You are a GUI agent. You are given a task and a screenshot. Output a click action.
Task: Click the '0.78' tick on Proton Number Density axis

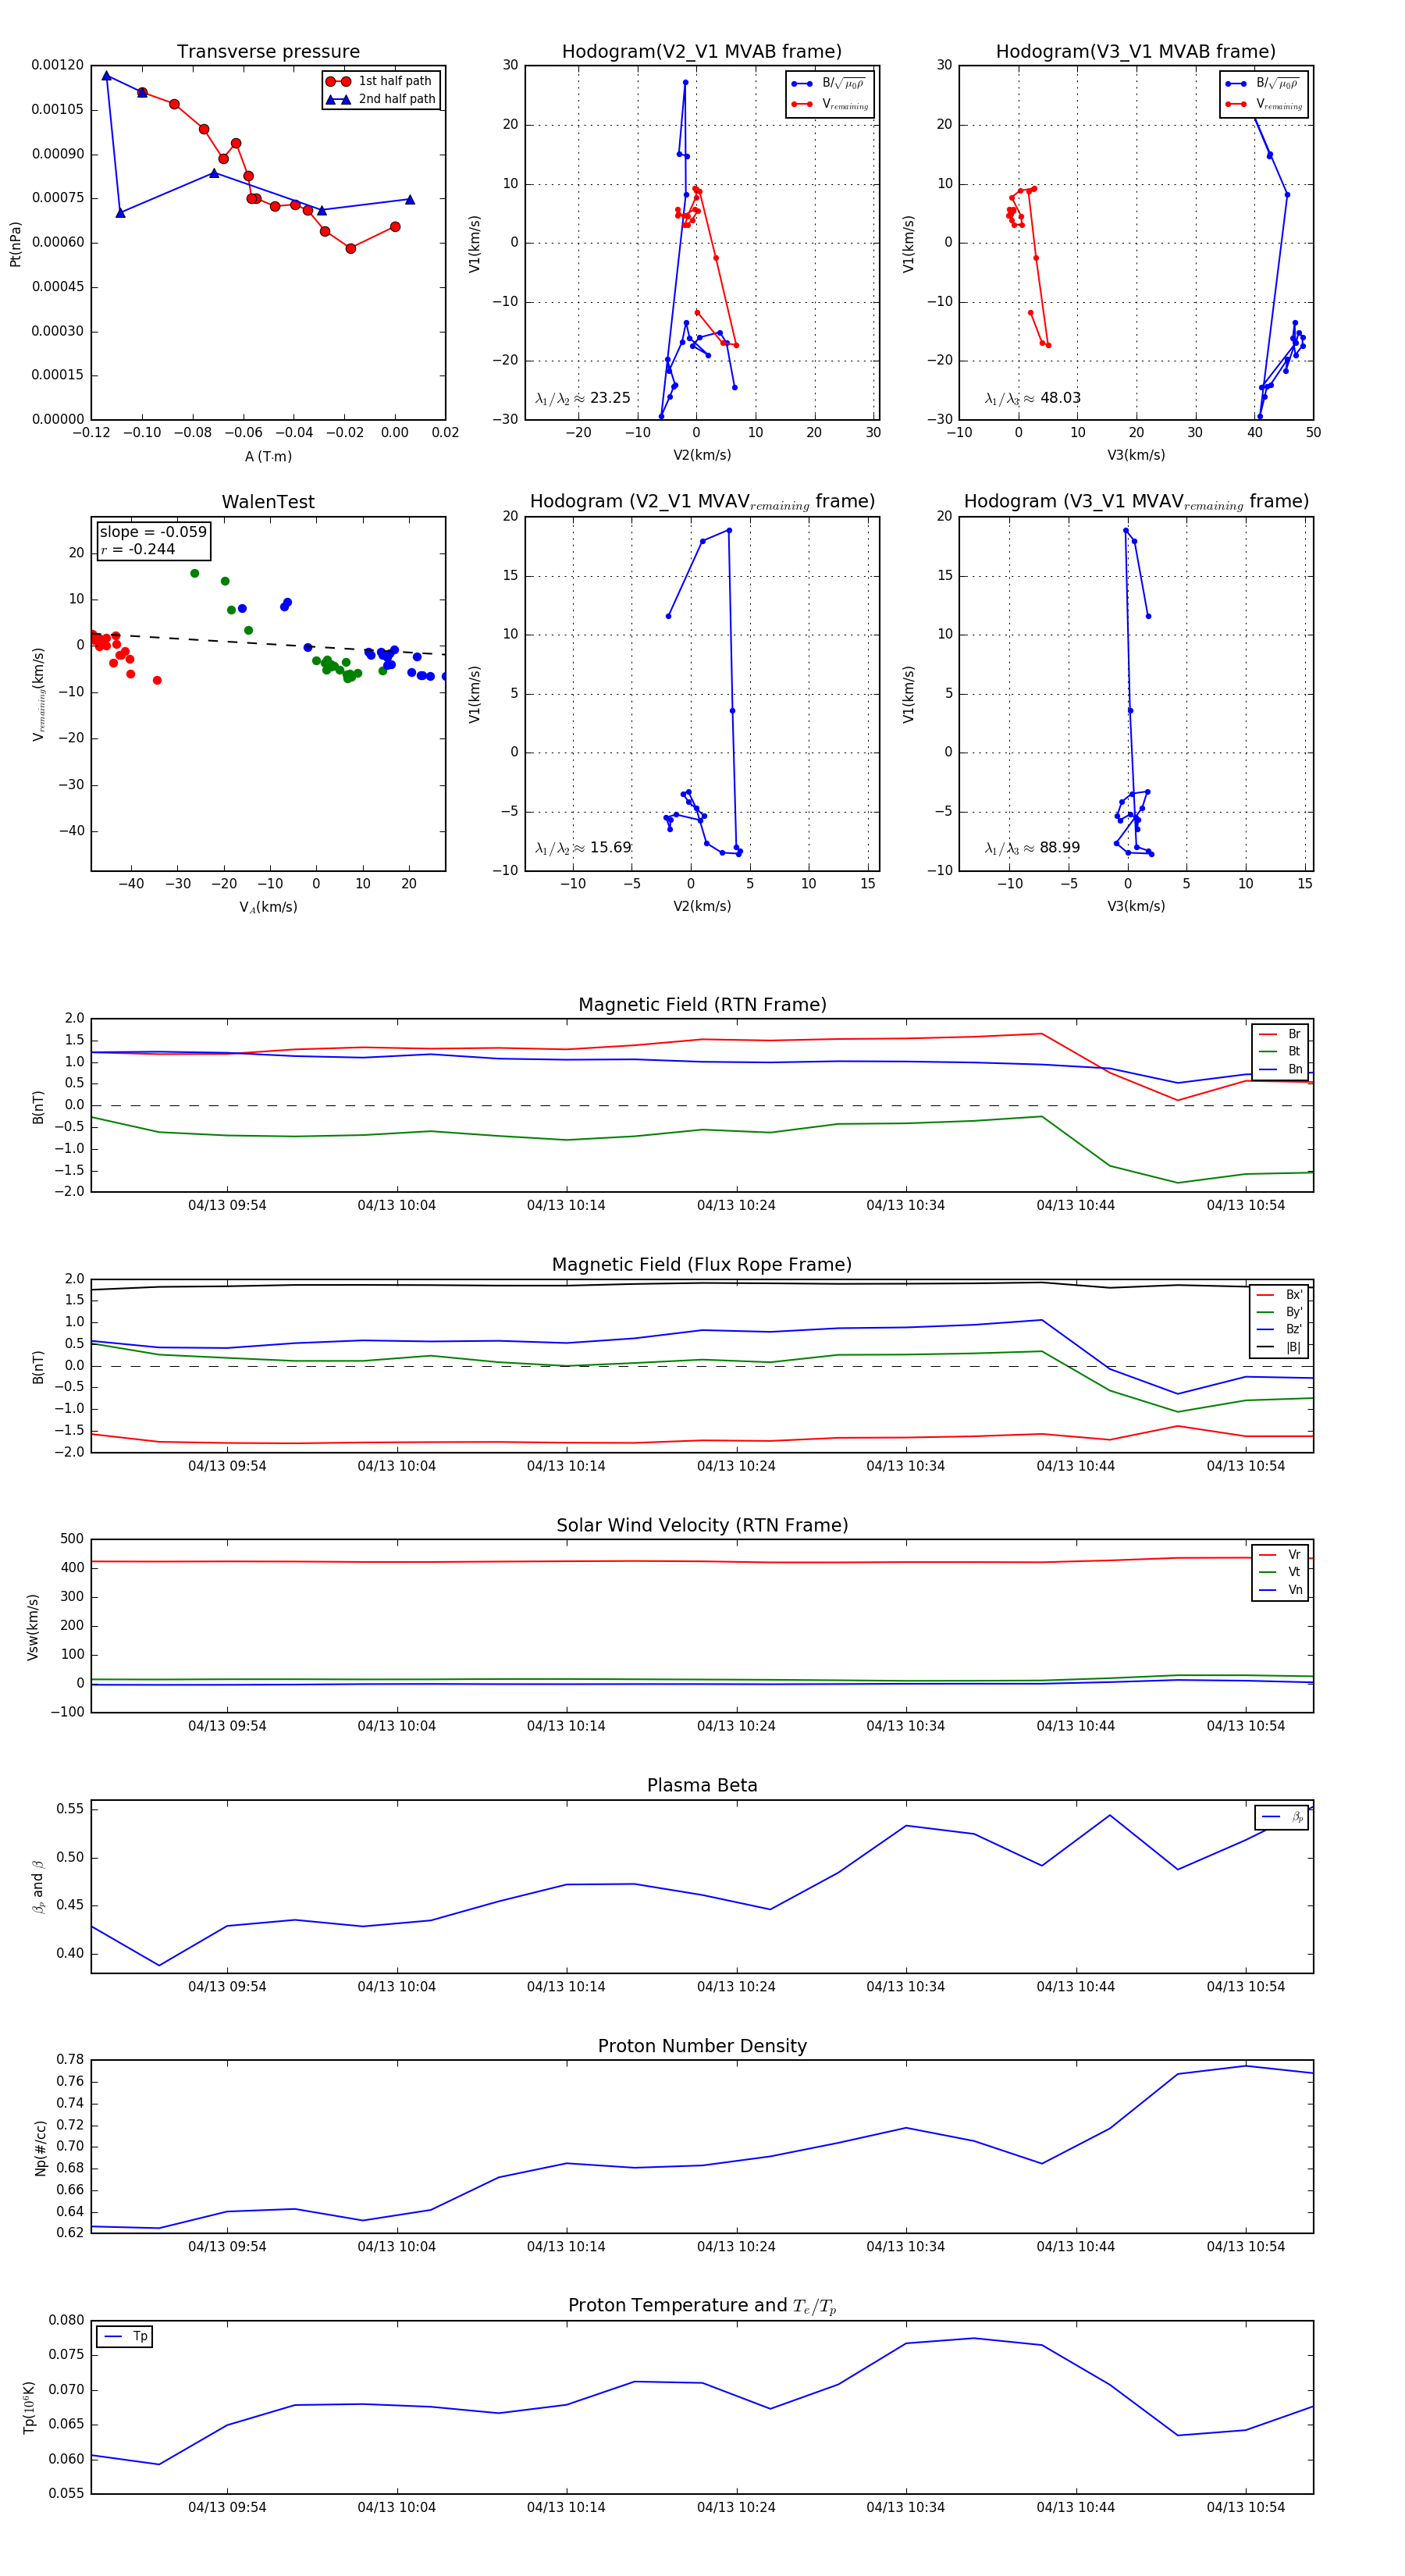click(70, 2060)
